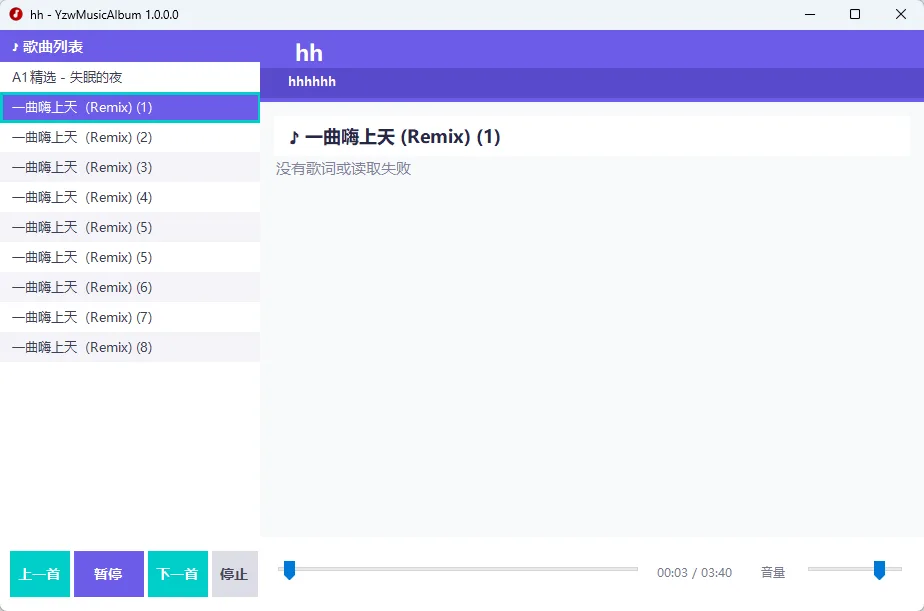Click the playback progress slider handle

tap(289, 570)
